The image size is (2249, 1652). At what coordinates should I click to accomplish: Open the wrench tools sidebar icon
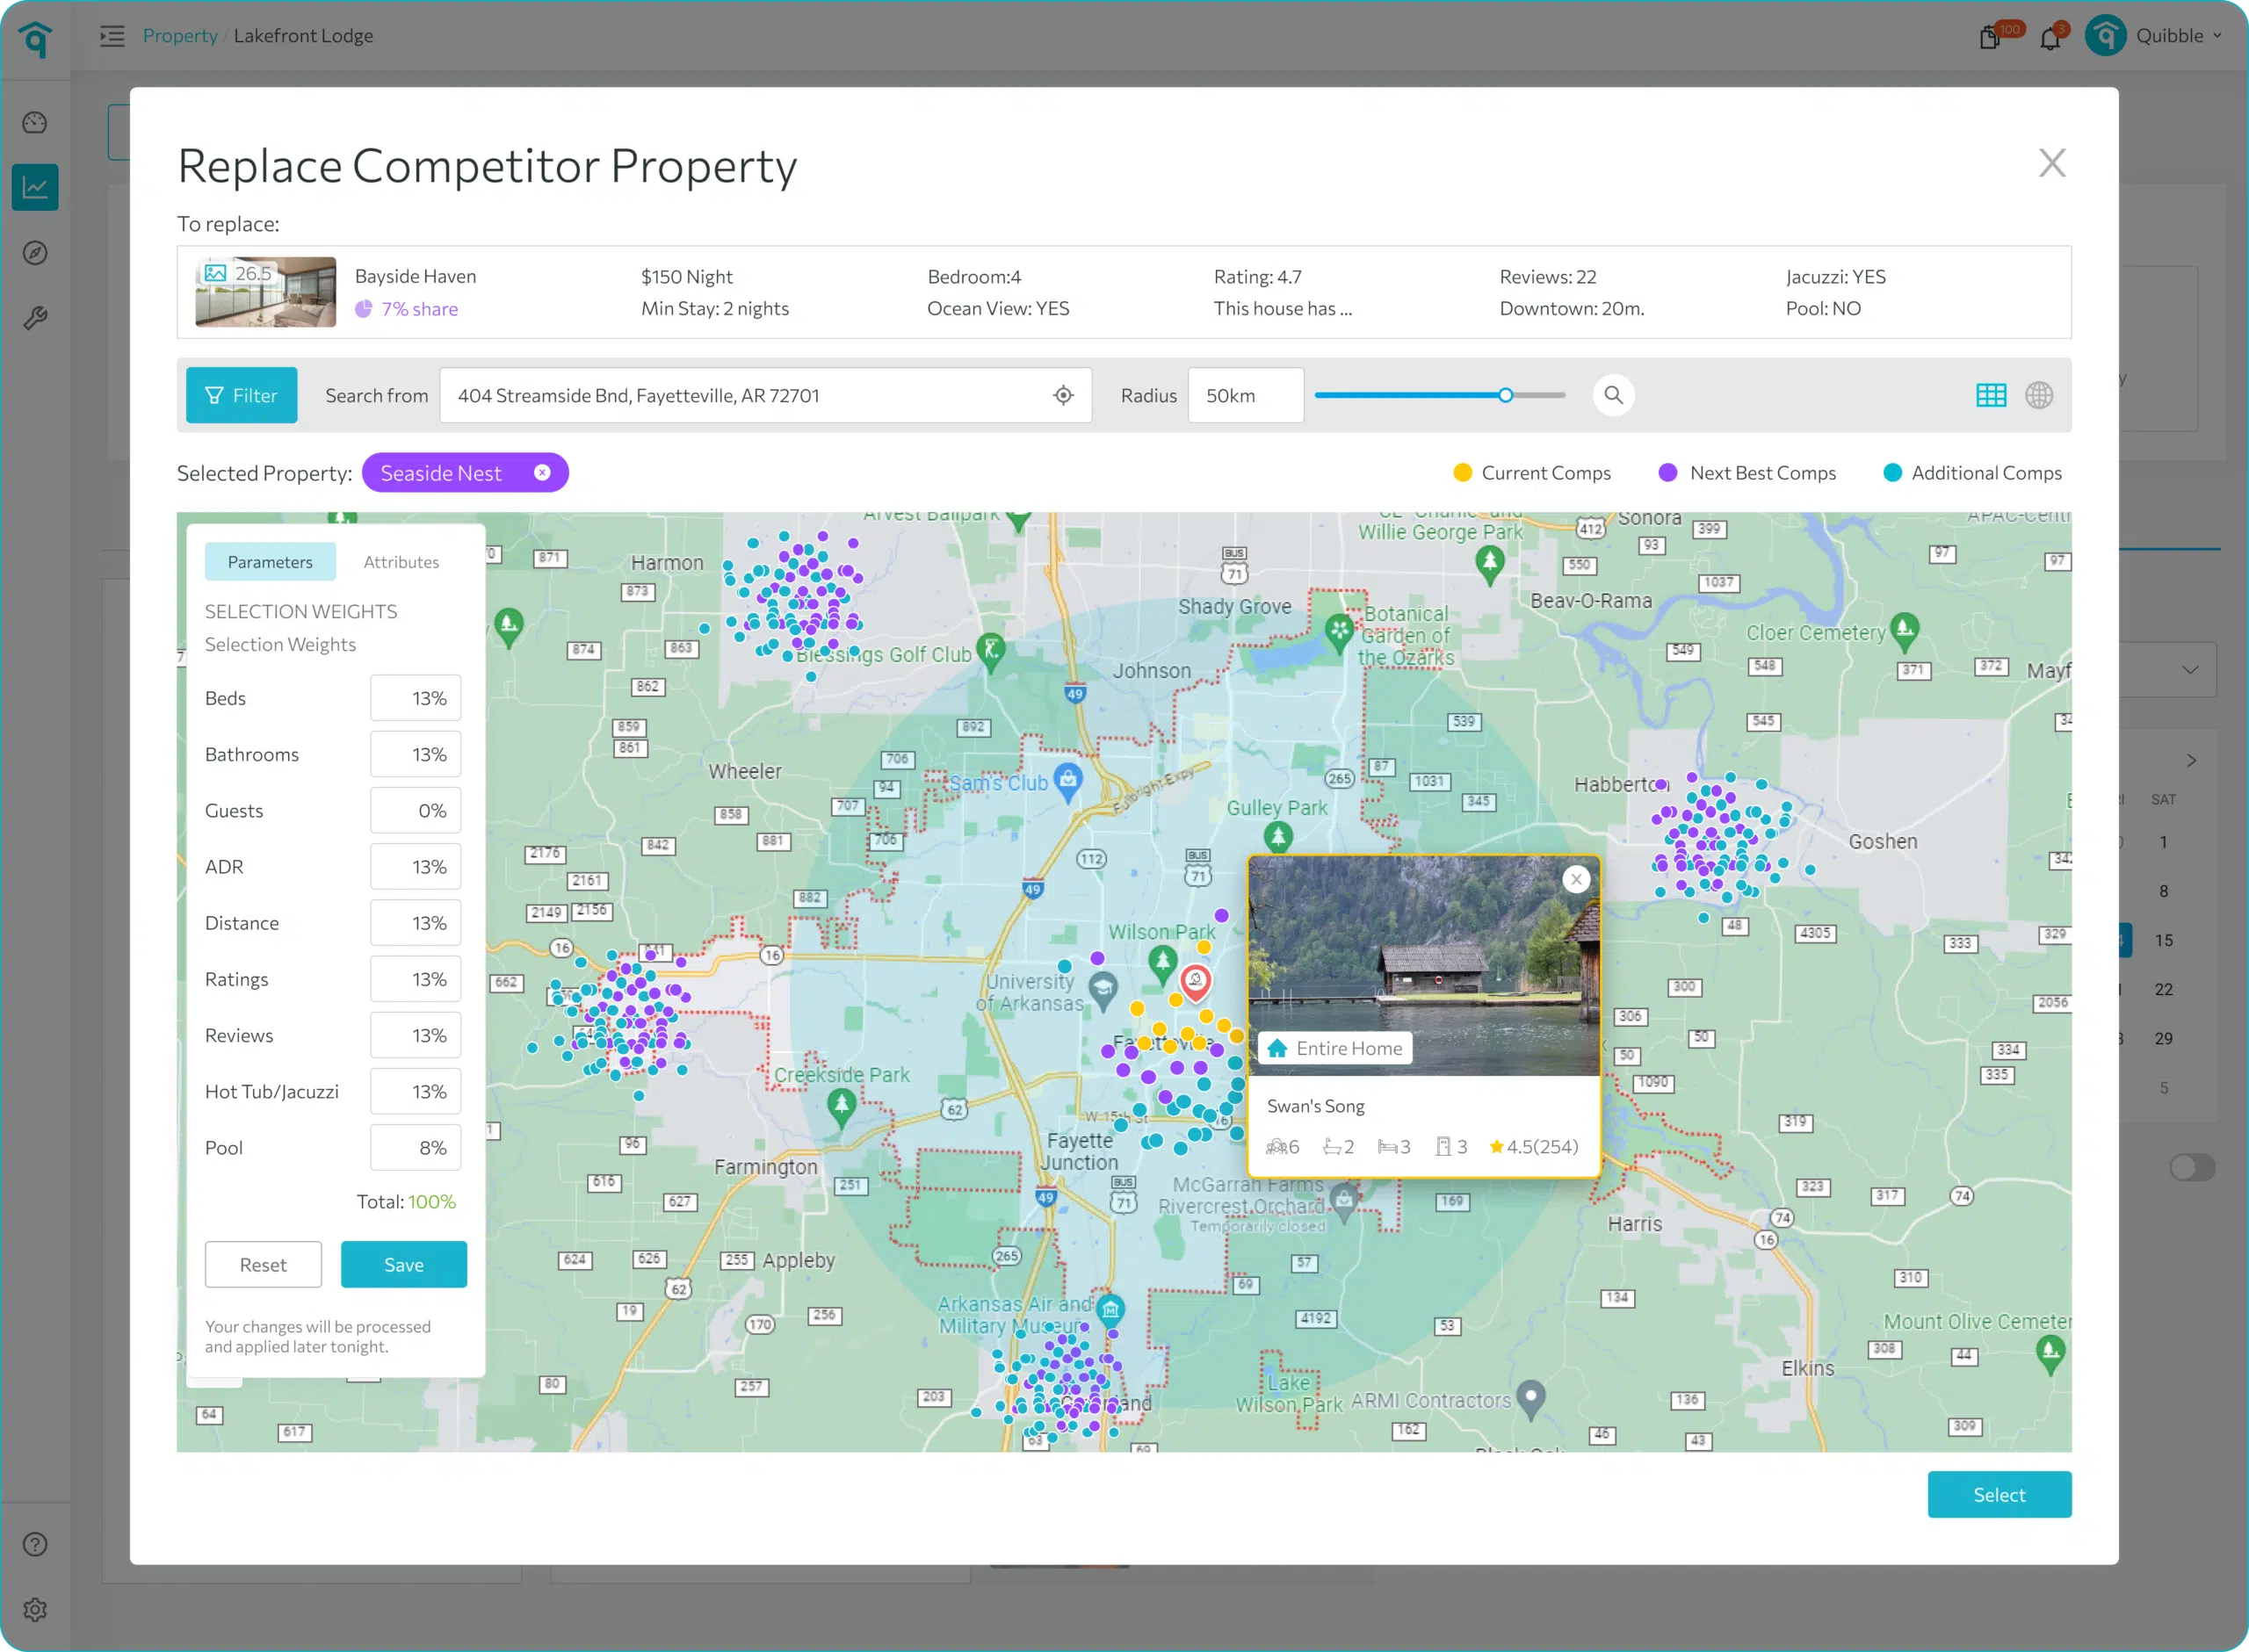[x=35, y=318]
